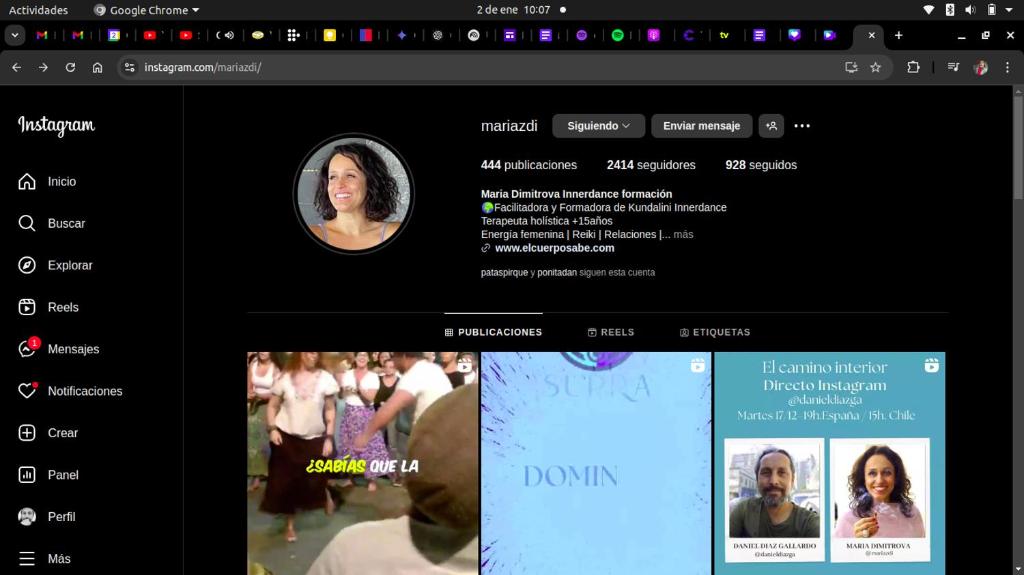Switch to the REELS tab
1024x575 pixels.
pos(611,332)
